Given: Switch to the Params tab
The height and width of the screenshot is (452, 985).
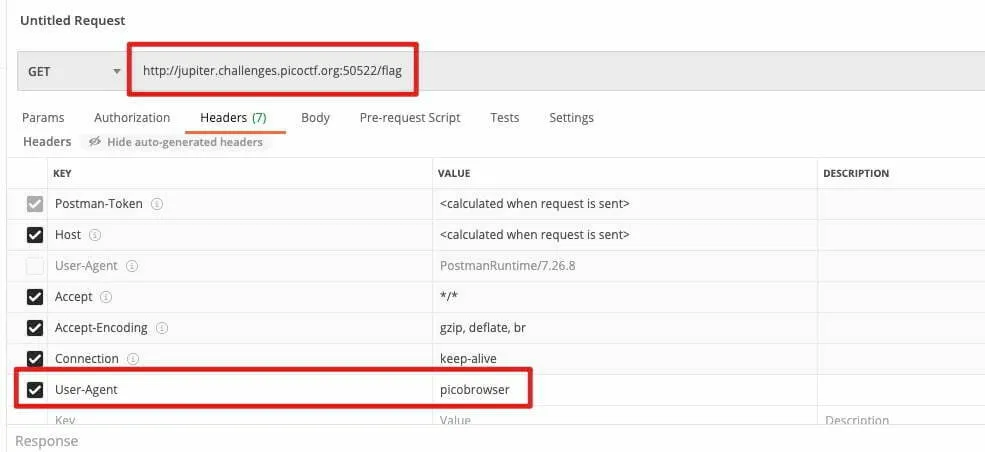Looking at the screenshot, I should tap(43, 118).
